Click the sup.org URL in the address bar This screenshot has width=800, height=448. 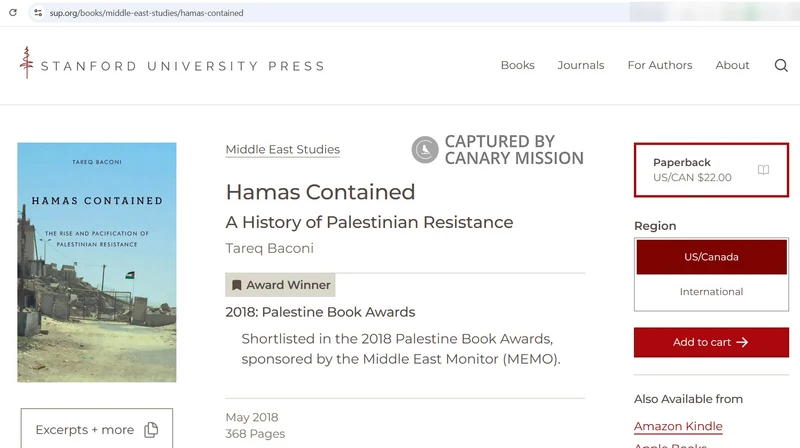(146, 13)
